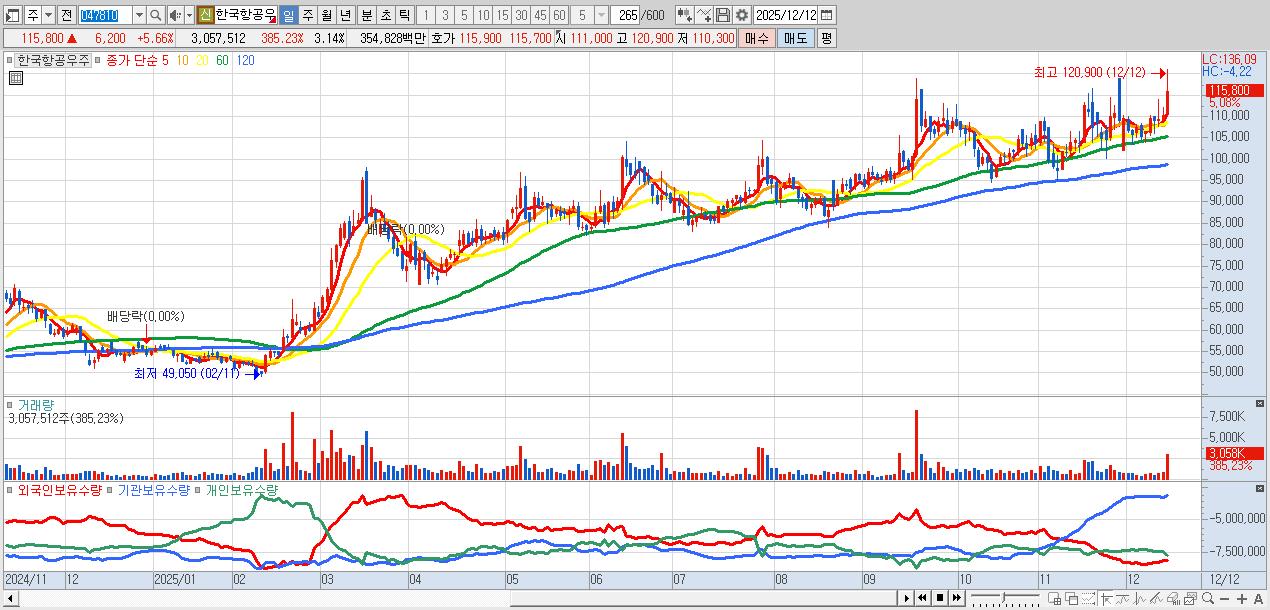This screenshot has width=1270, height=610.
Task: Click the date field 2025/12/12
Action: point(785,15)
